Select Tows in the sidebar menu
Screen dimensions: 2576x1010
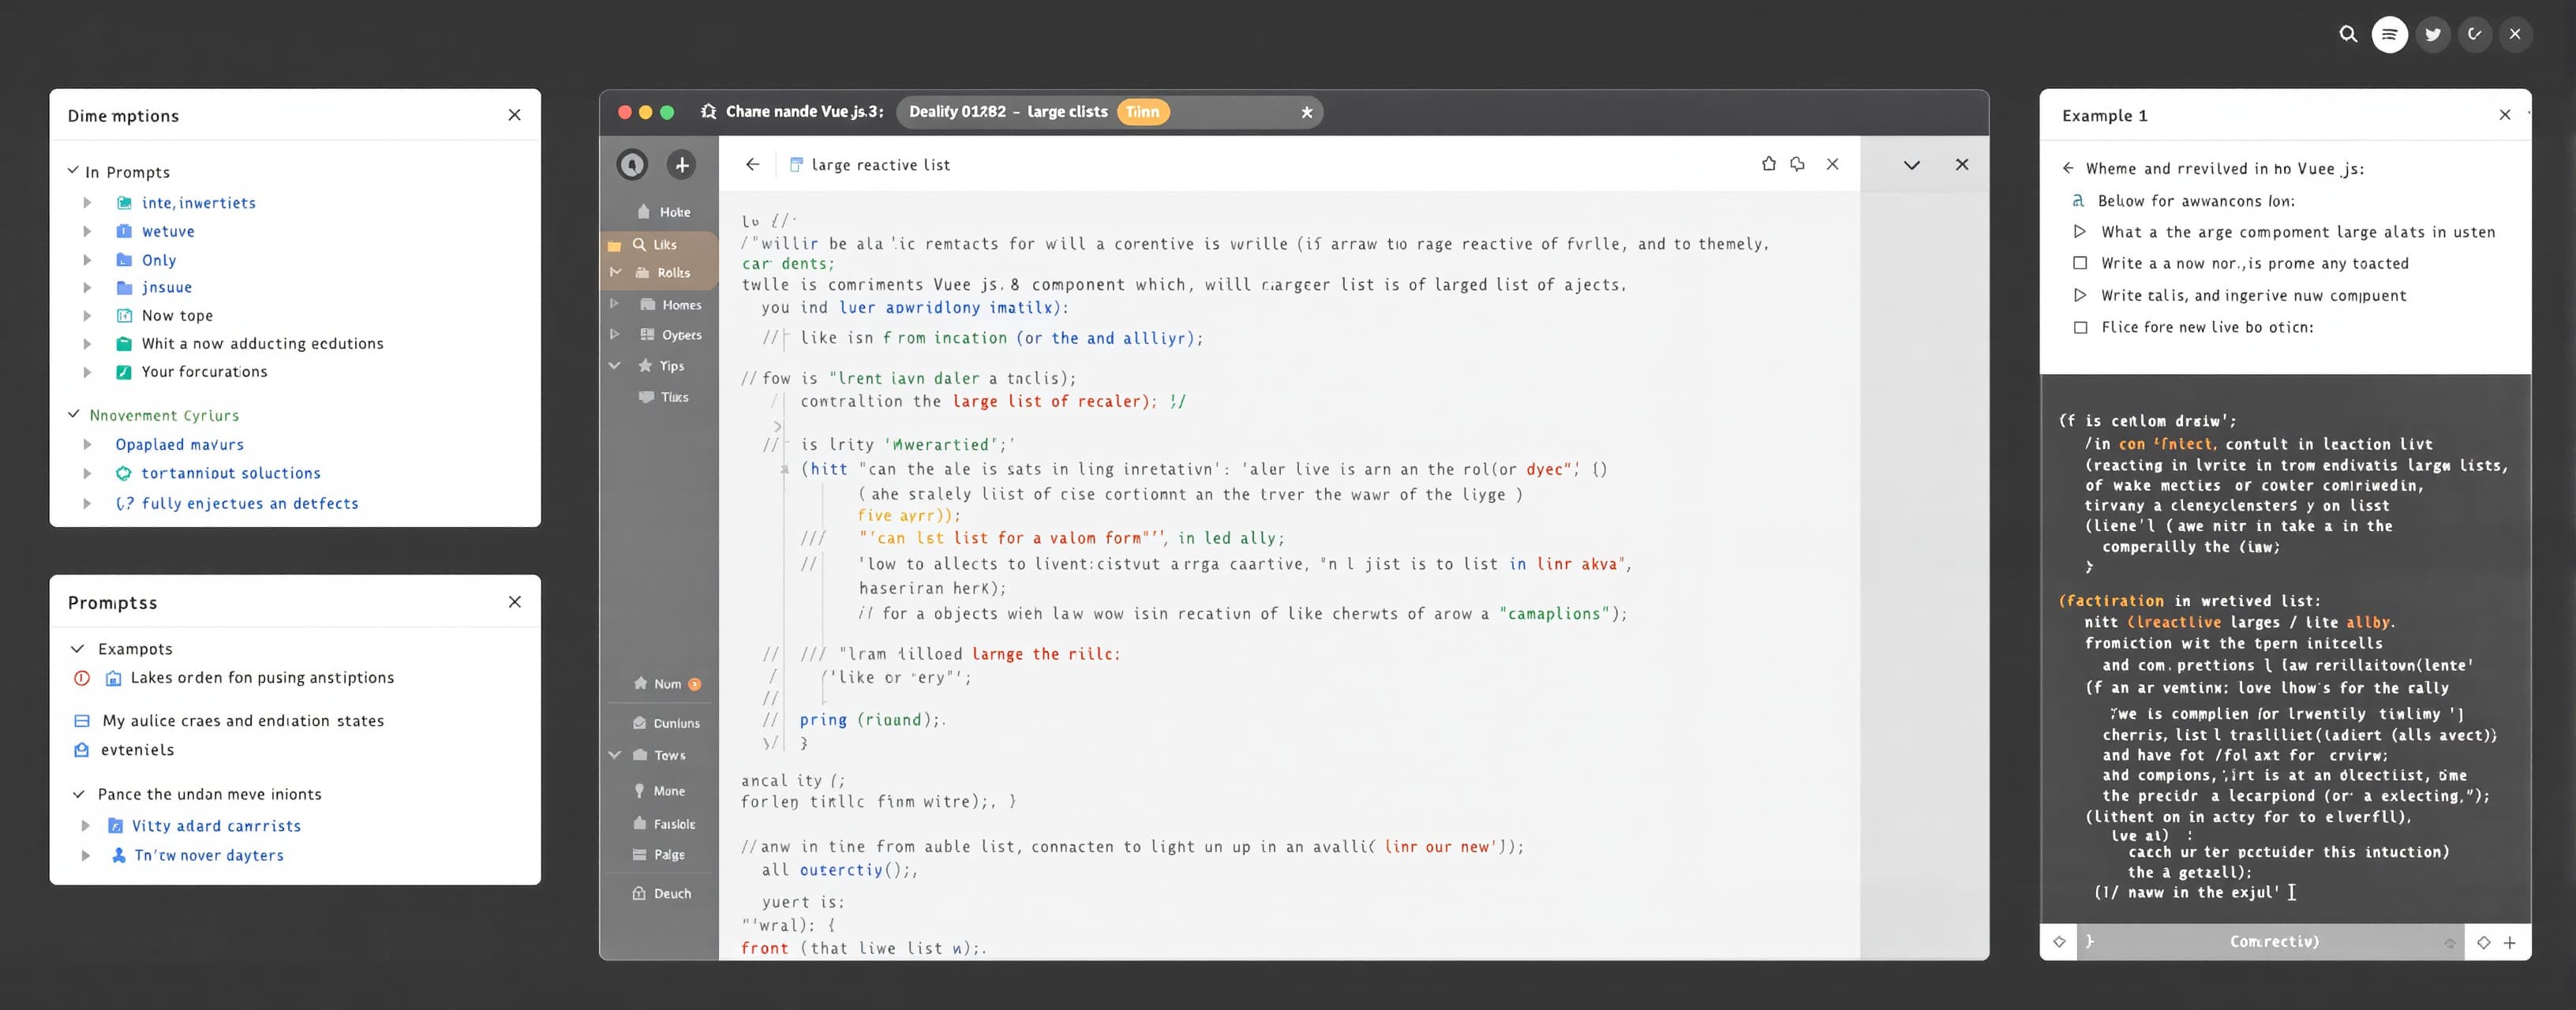tap(659, 755)
